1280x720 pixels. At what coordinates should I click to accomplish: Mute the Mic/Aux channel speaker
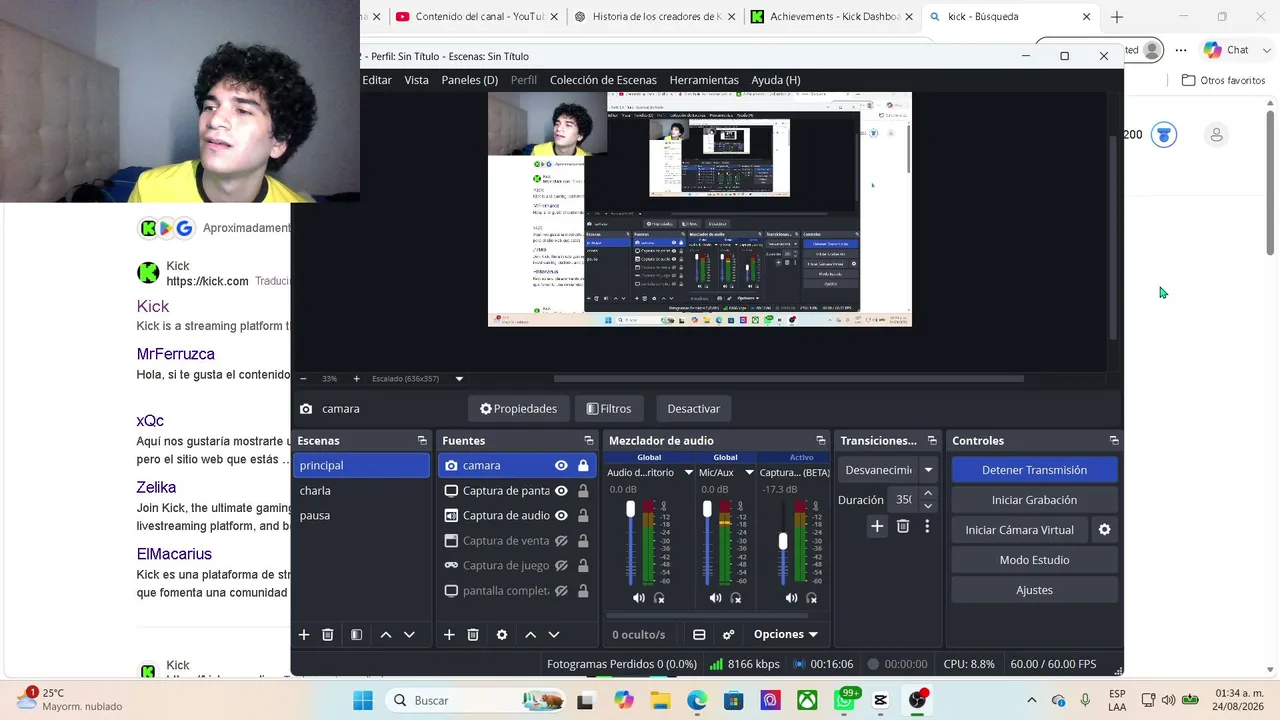point(715,598)
